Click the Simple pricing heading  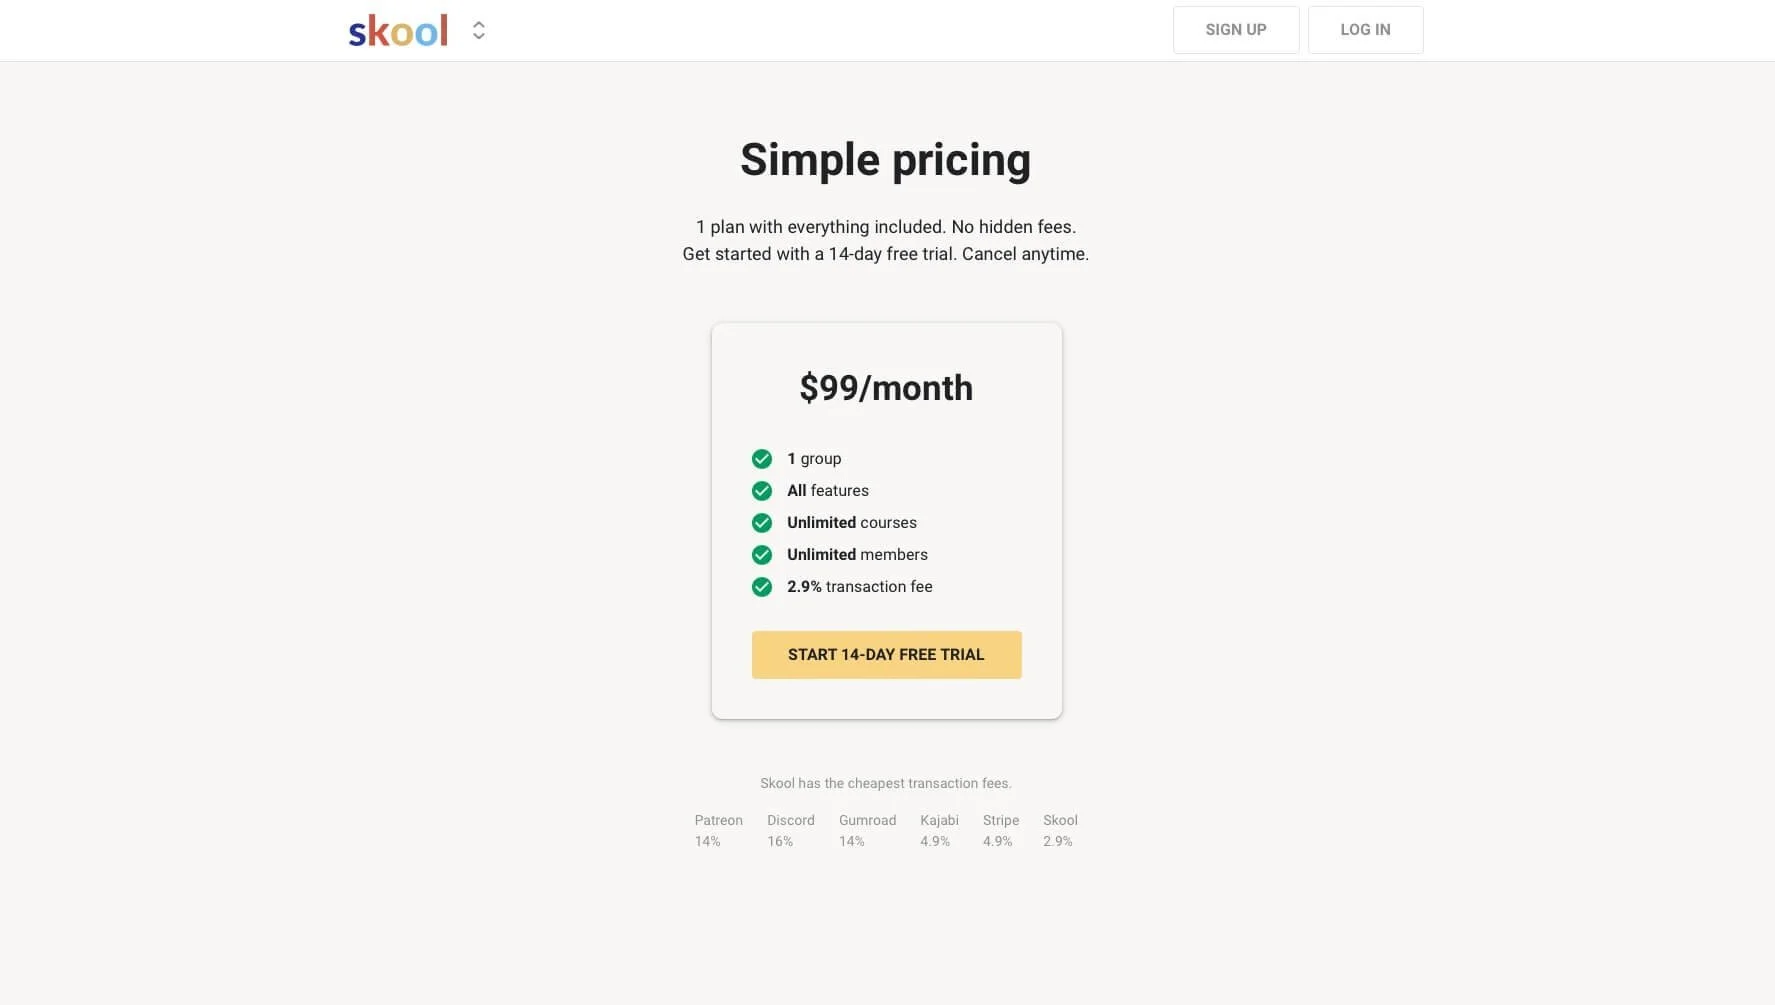click(x=885, y=160)
